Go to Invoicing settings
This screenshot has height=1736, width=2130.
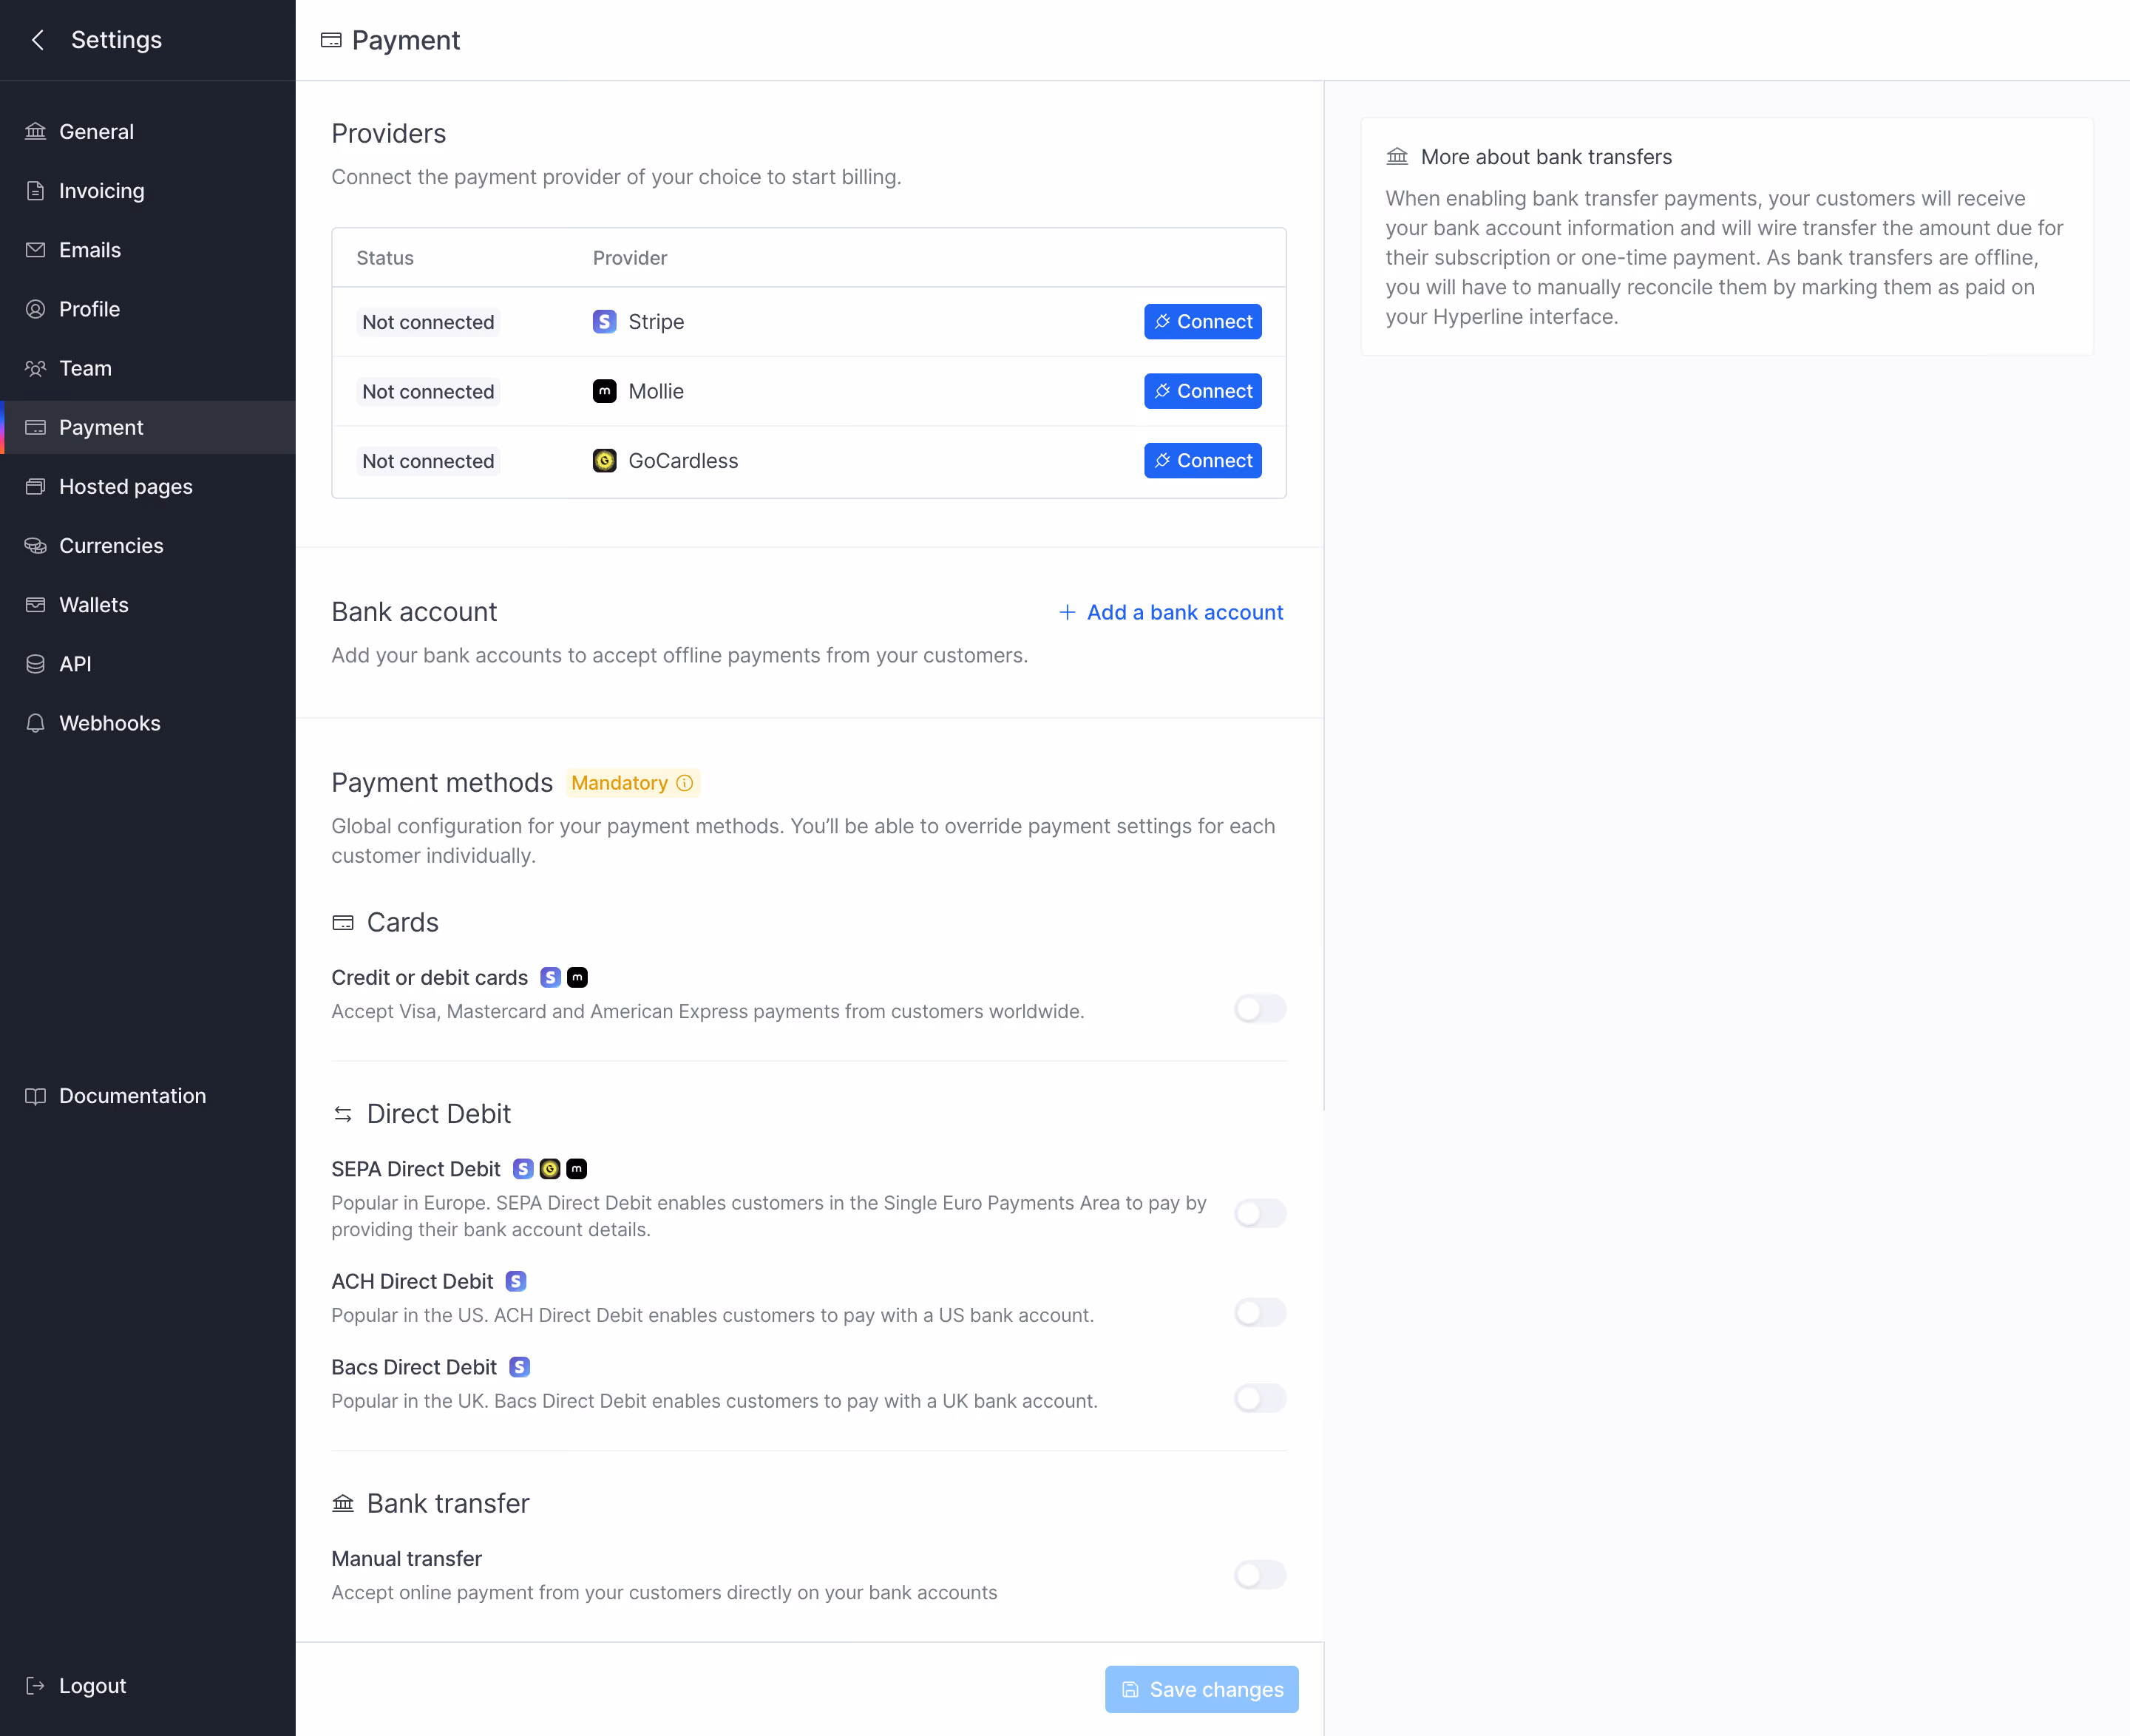(148, 191)
